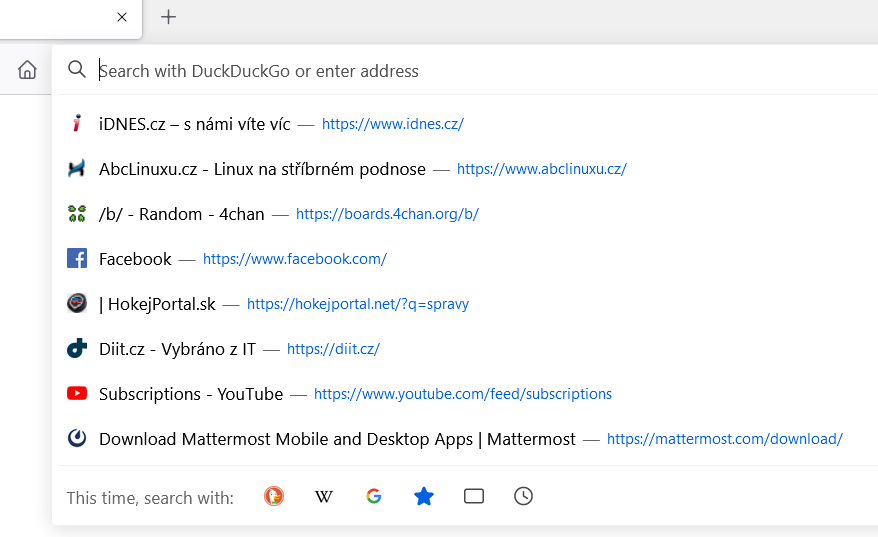Open a new tab with plus button
The width and height of the screenshot is (878, 537).
point(168,17)
